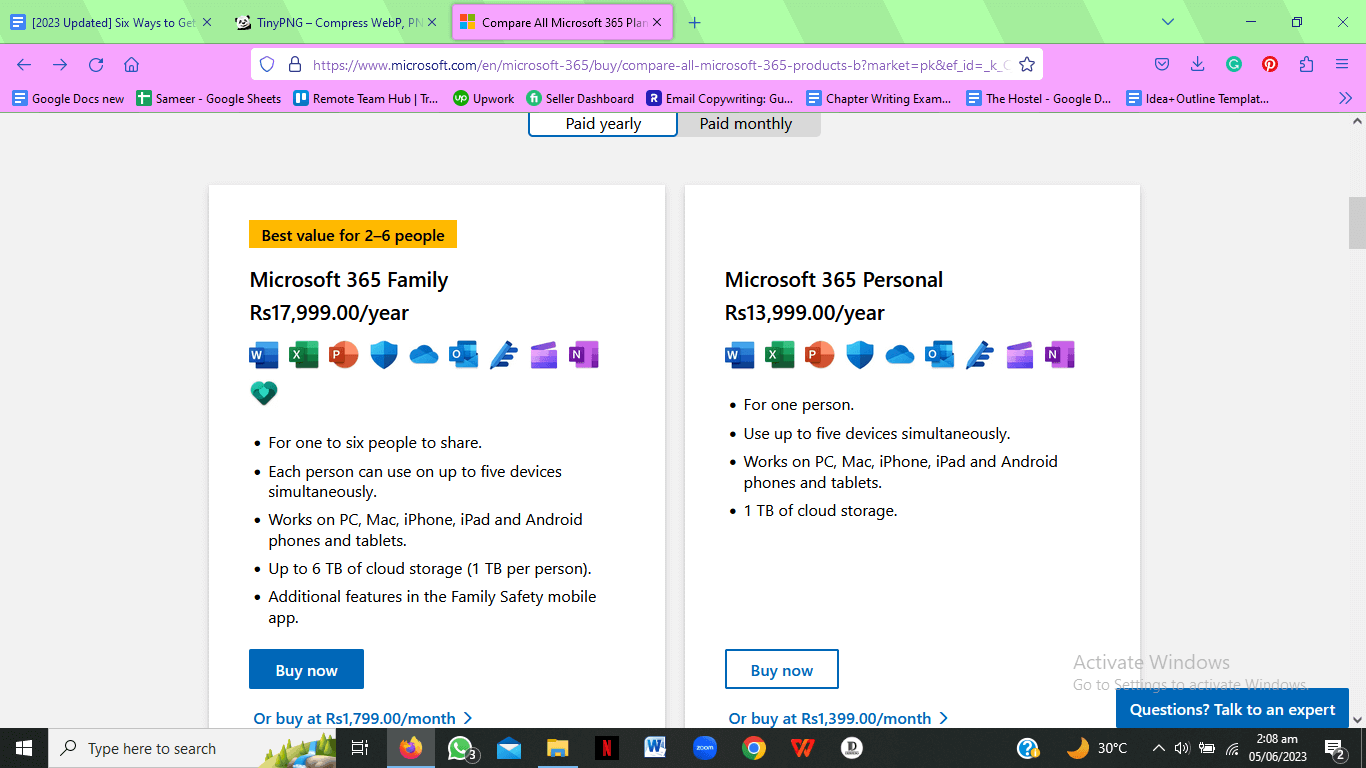1366x768 pixels.
Task: Open the Firefox hamburger application menu
Action: click(1342, 65)
